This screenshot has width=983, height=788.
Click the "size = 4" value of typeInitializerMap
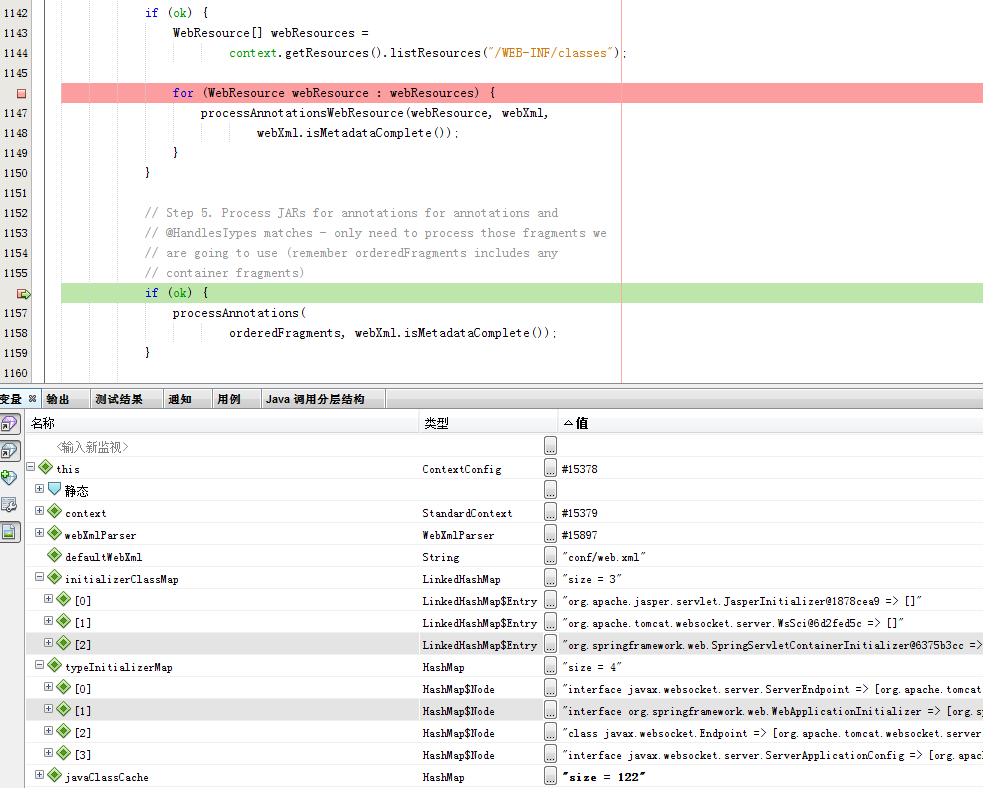click(591, 667)
